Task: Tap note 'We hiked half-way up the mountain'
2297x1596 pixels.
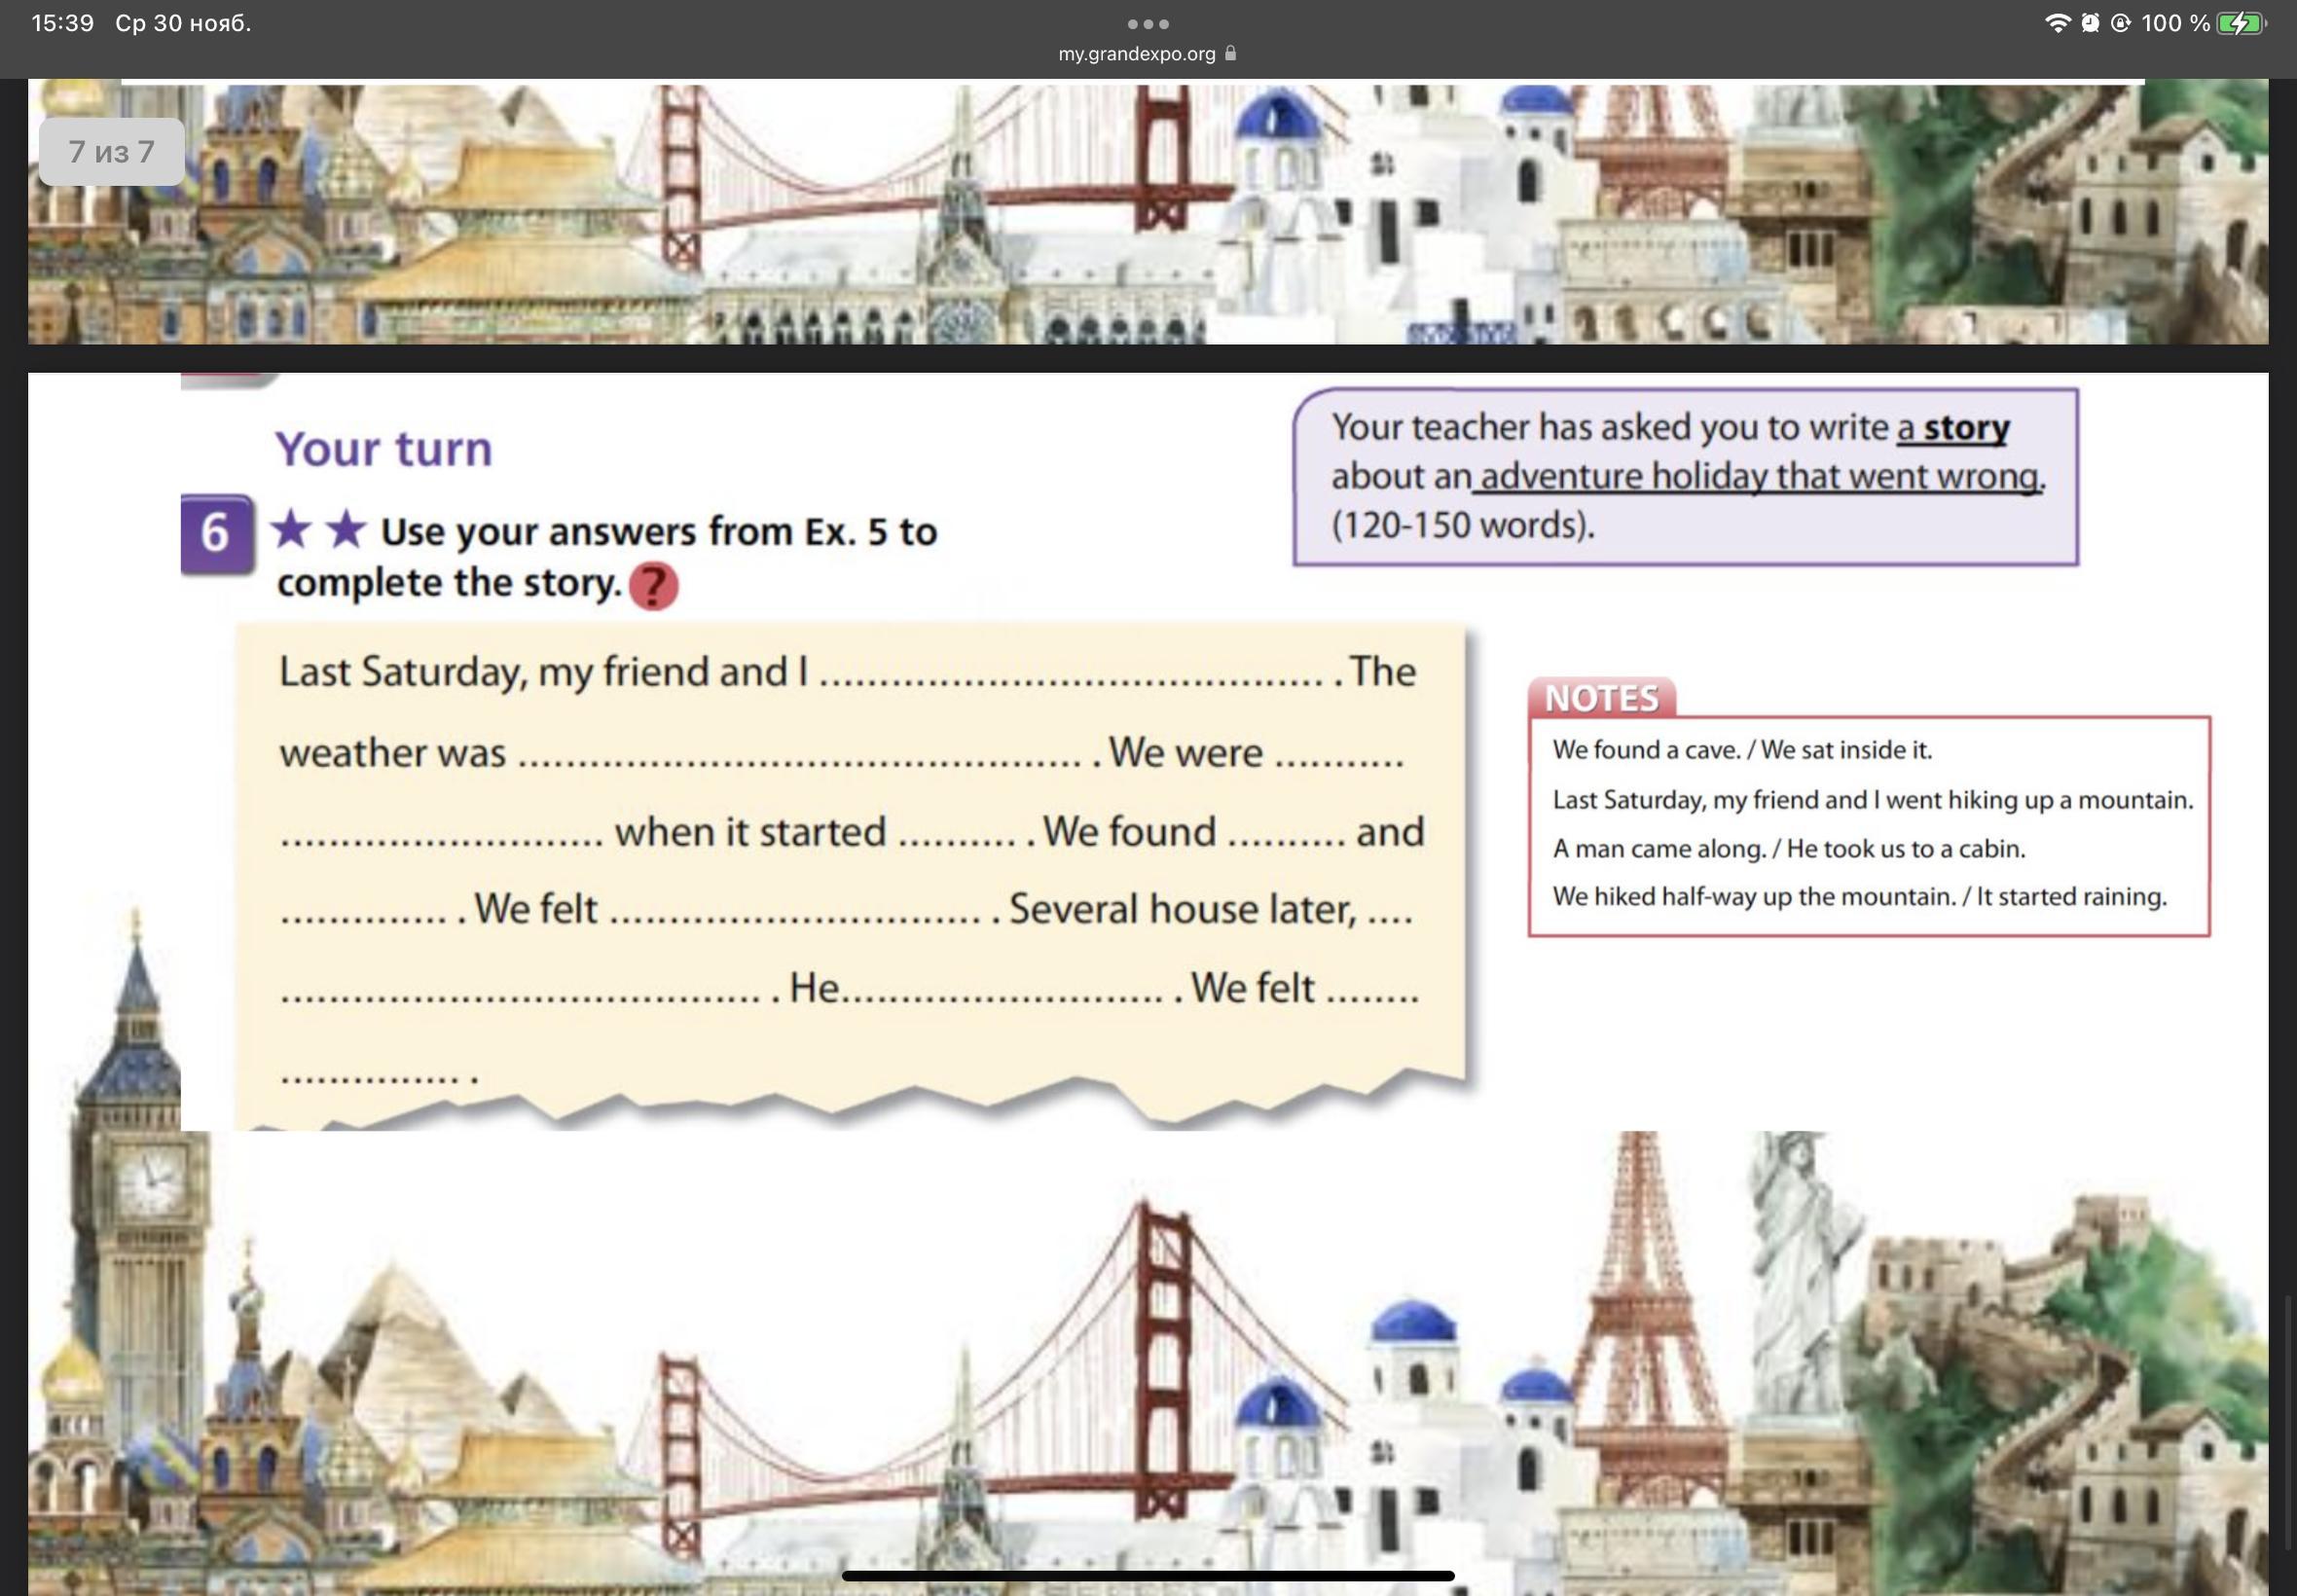Action: click(x=1859, y=897)
